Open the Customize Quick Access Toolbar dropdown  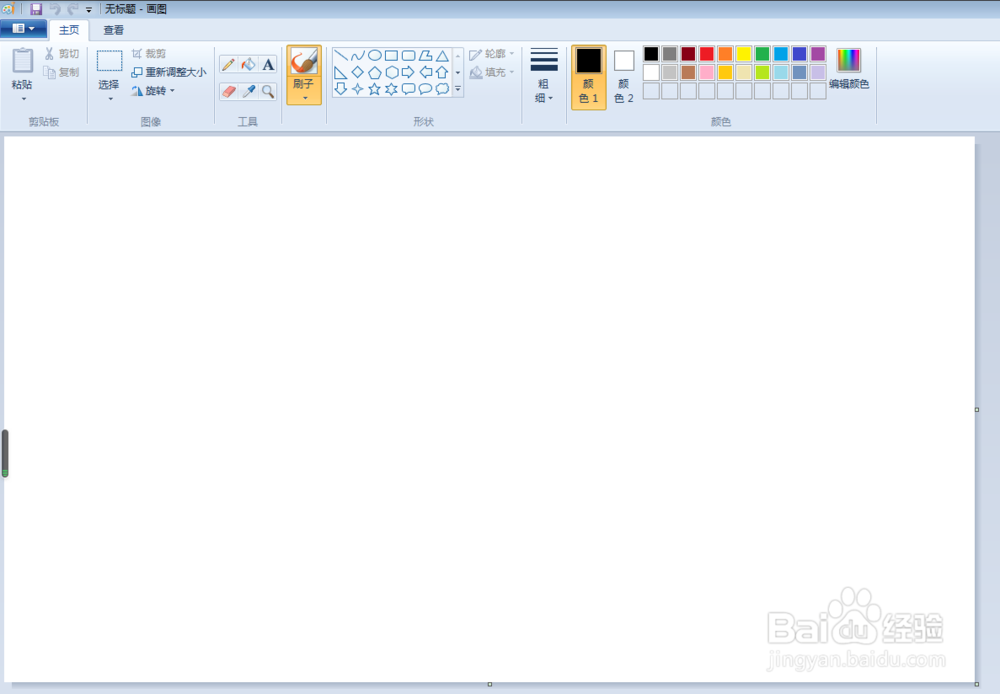pos(89,10)
